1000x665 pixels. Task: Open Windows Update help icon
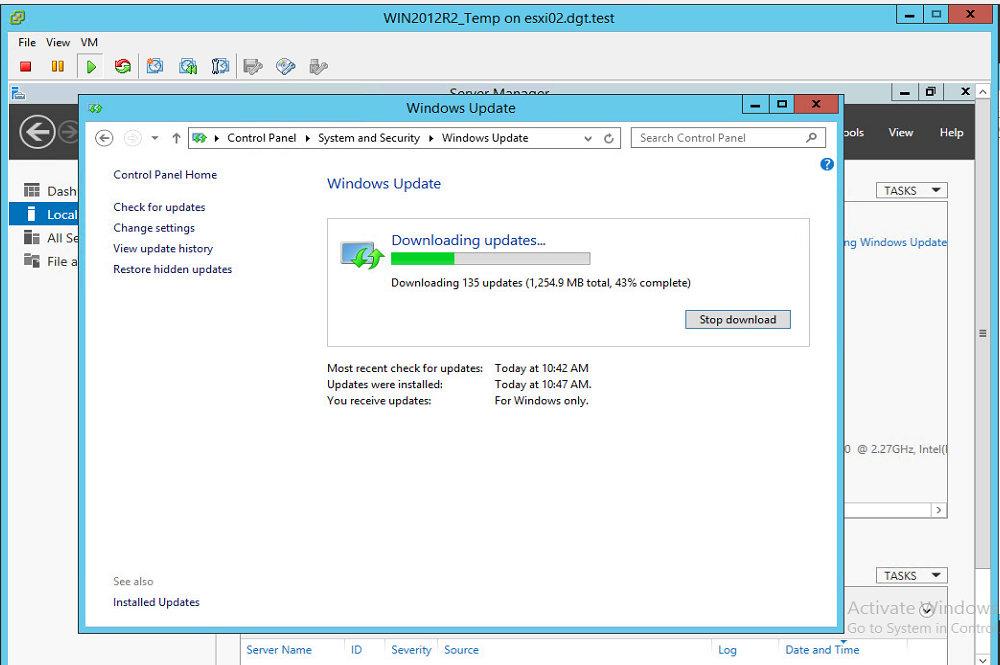click(827, 164)
